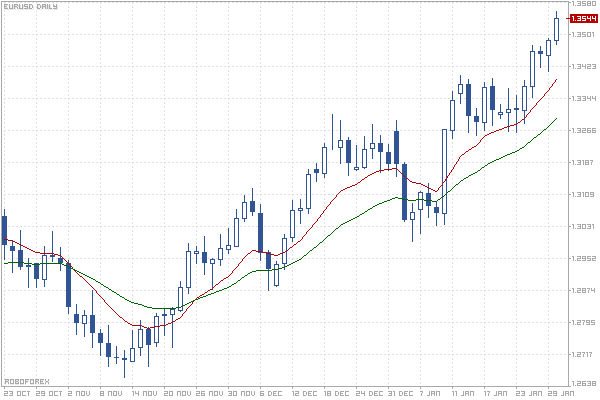Select the 1.2952 price axis label
Image resolution: width=600 pixels, height=400 pixels.
coord(584,258)
